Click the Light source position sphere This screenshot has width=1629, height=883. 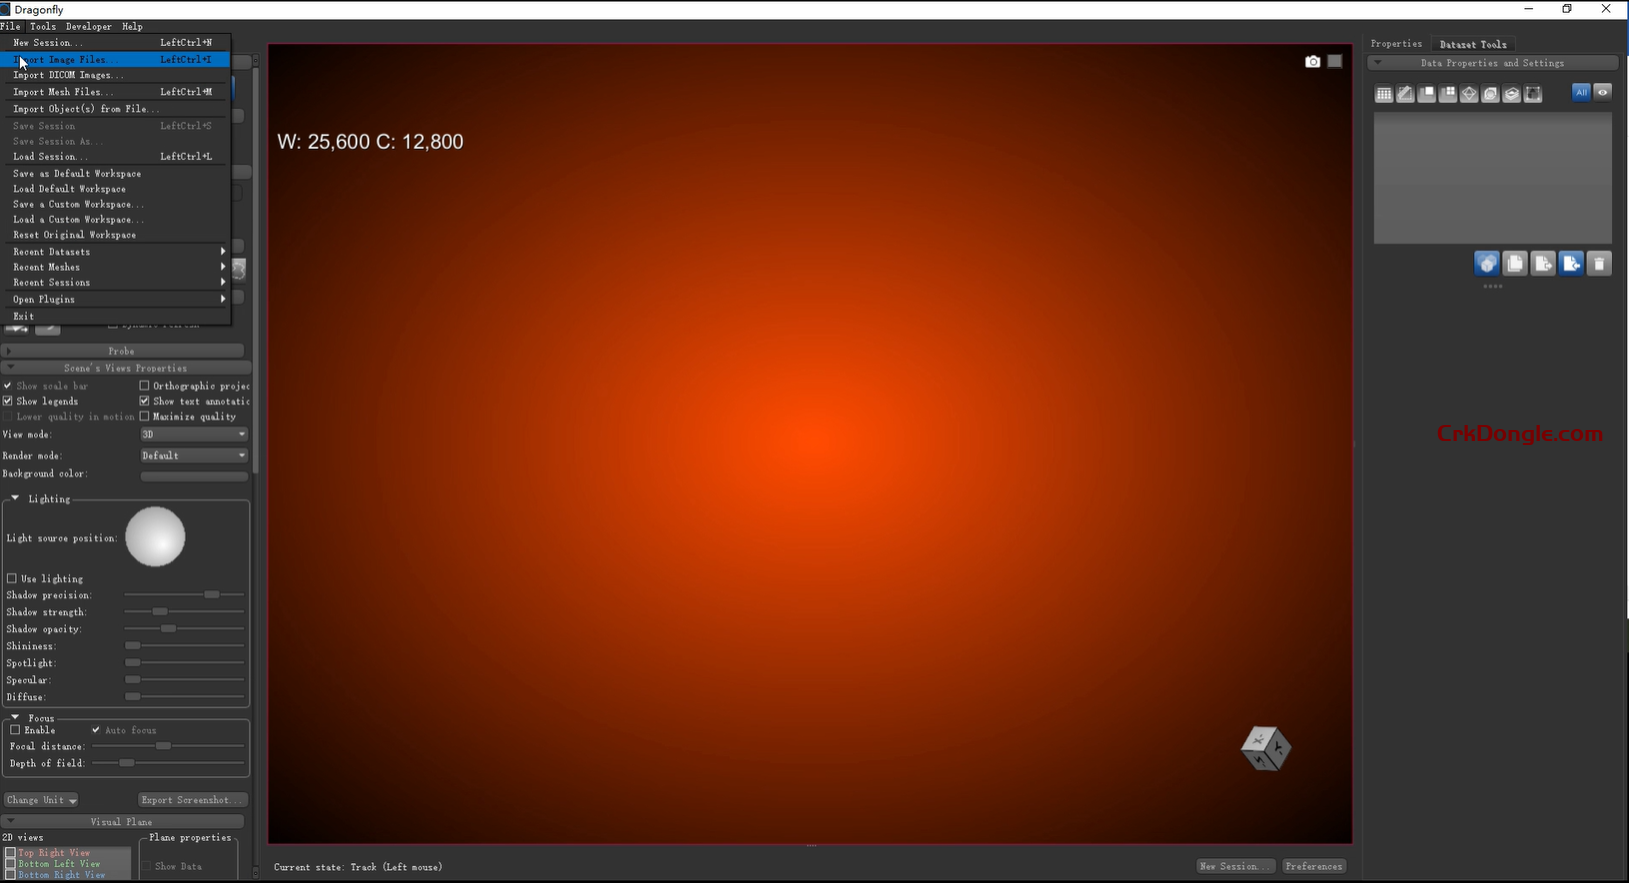tap(155, 537)
